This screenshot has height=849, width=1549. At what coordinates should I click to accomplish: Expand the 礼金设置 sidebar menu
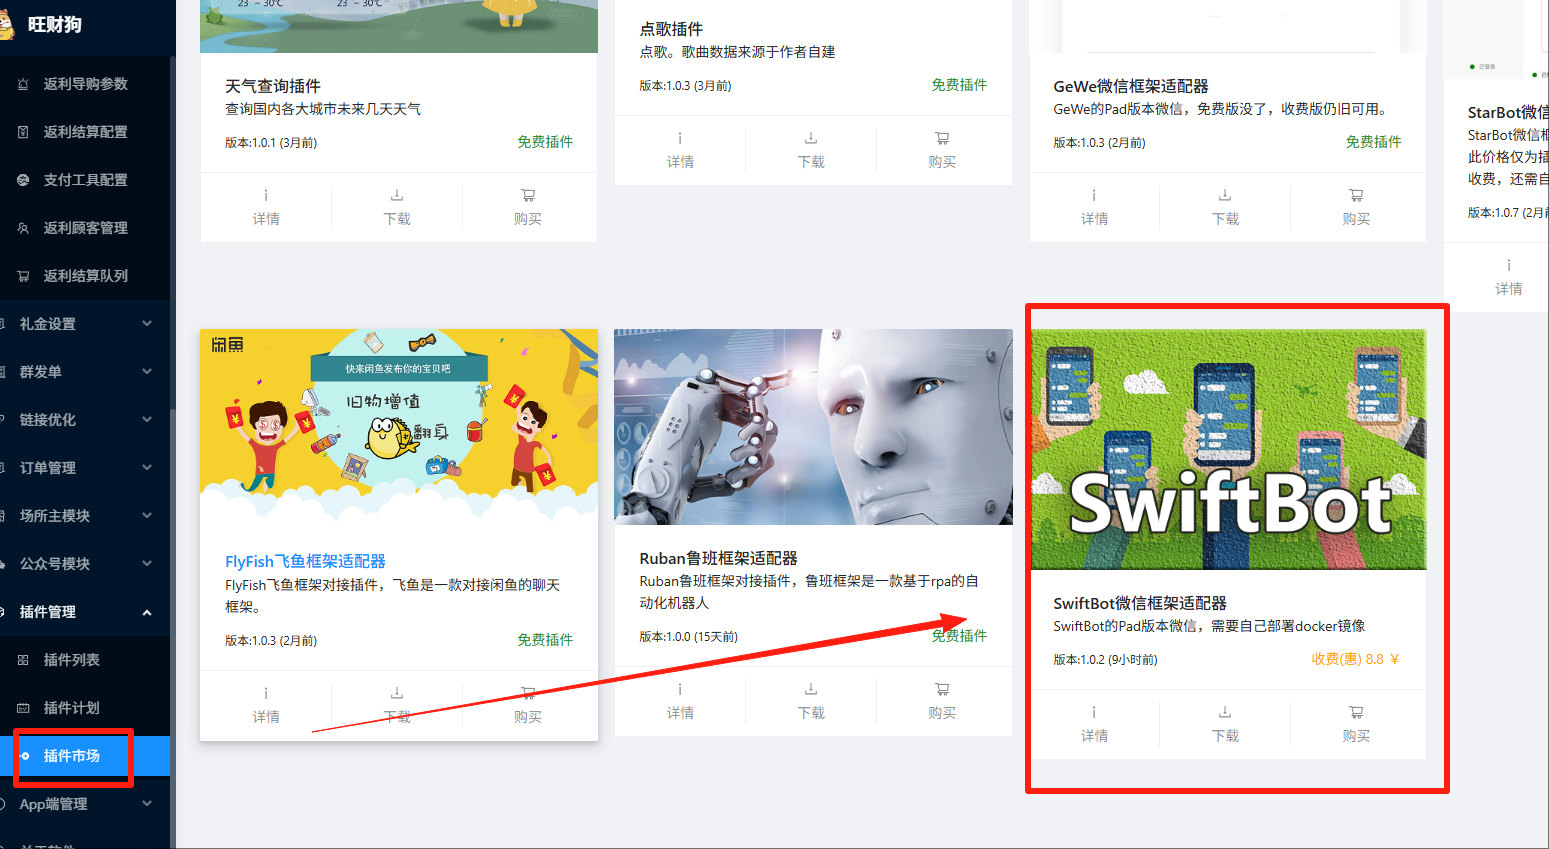(147, 324)
